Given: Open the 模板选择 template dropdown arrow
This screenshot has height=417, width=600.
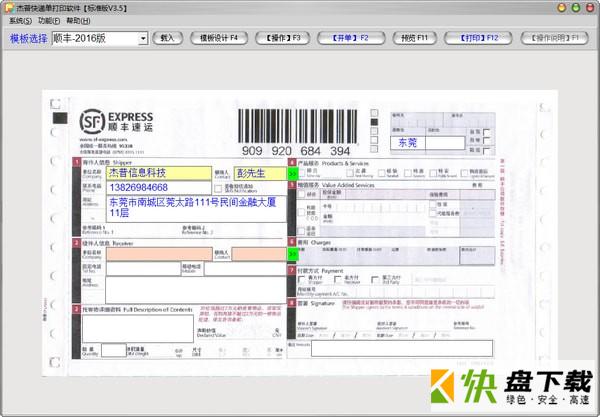Looking at the screenshot, I should click(x=143, y=38).
